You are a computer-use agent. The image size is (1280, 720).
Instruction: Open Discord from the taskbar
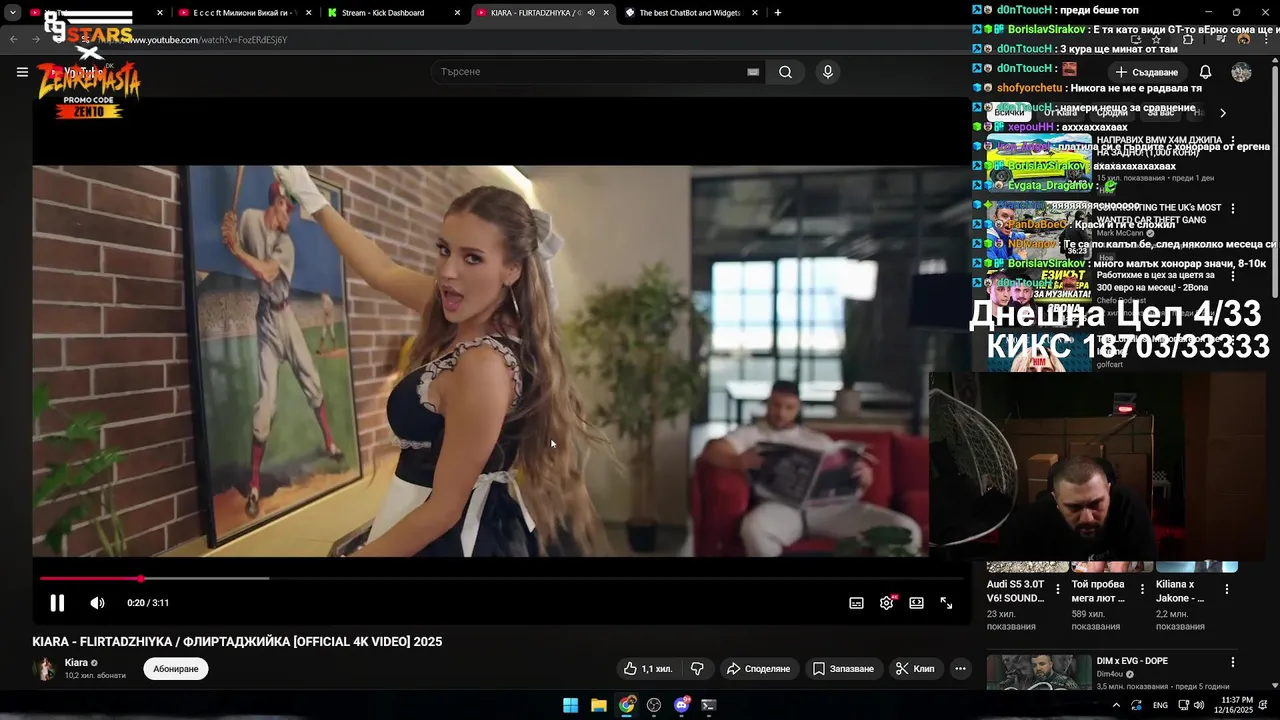(682, 705)
